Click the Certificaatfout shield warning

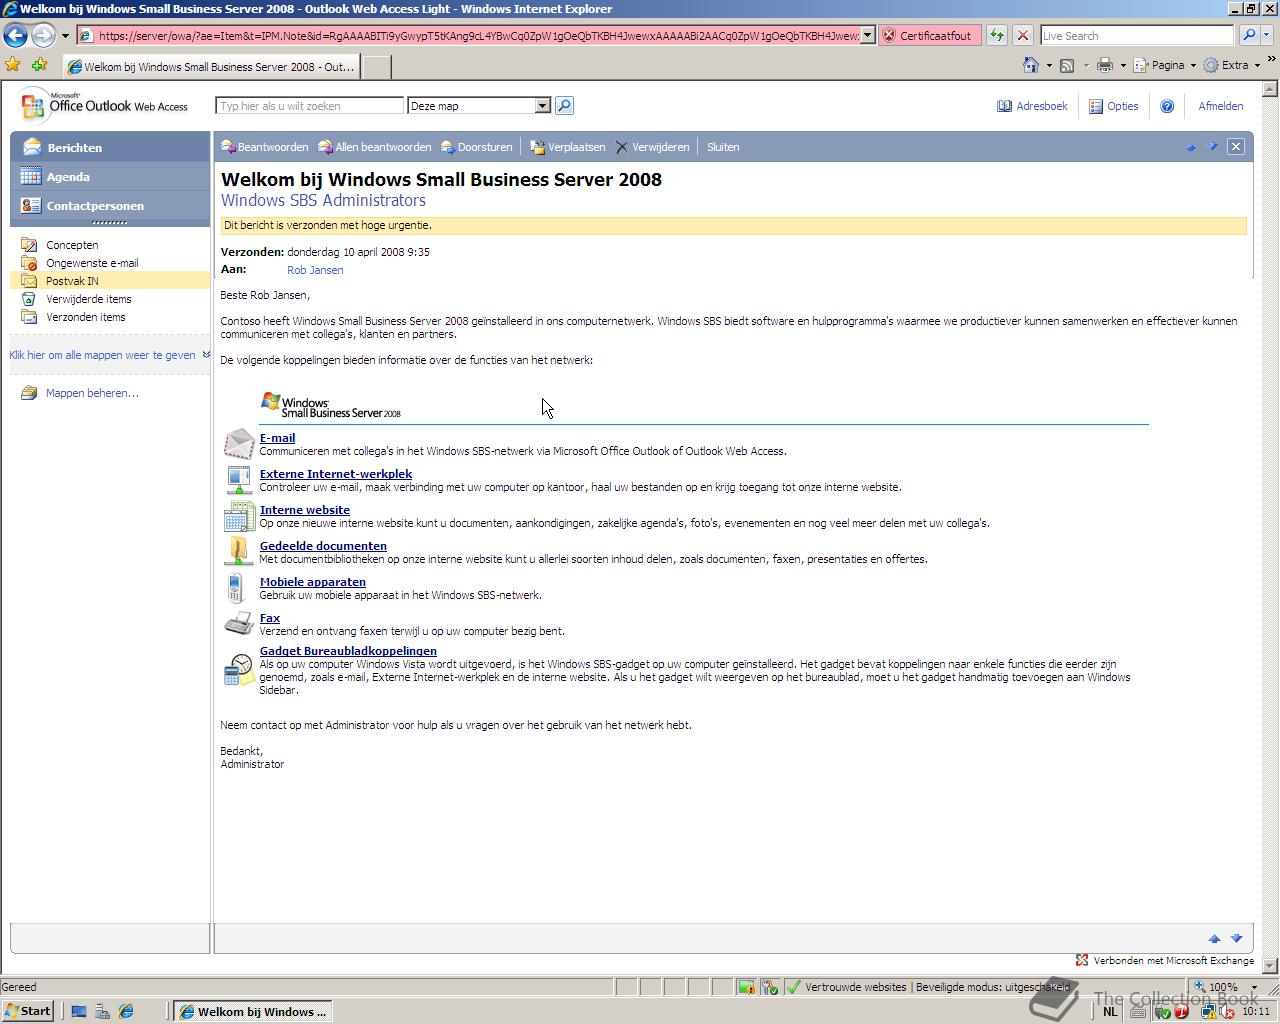coord(930,35)
